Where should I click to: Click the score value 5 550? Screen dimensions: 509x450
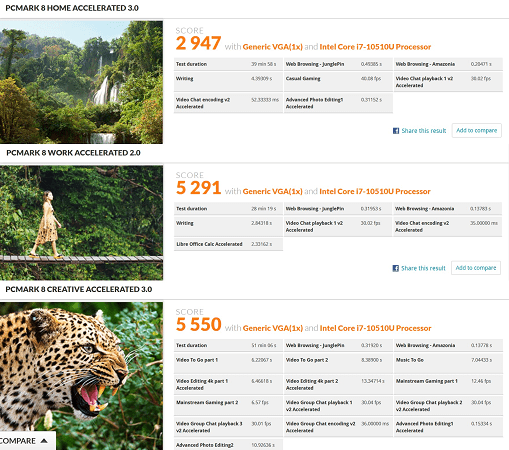[198, 325]
